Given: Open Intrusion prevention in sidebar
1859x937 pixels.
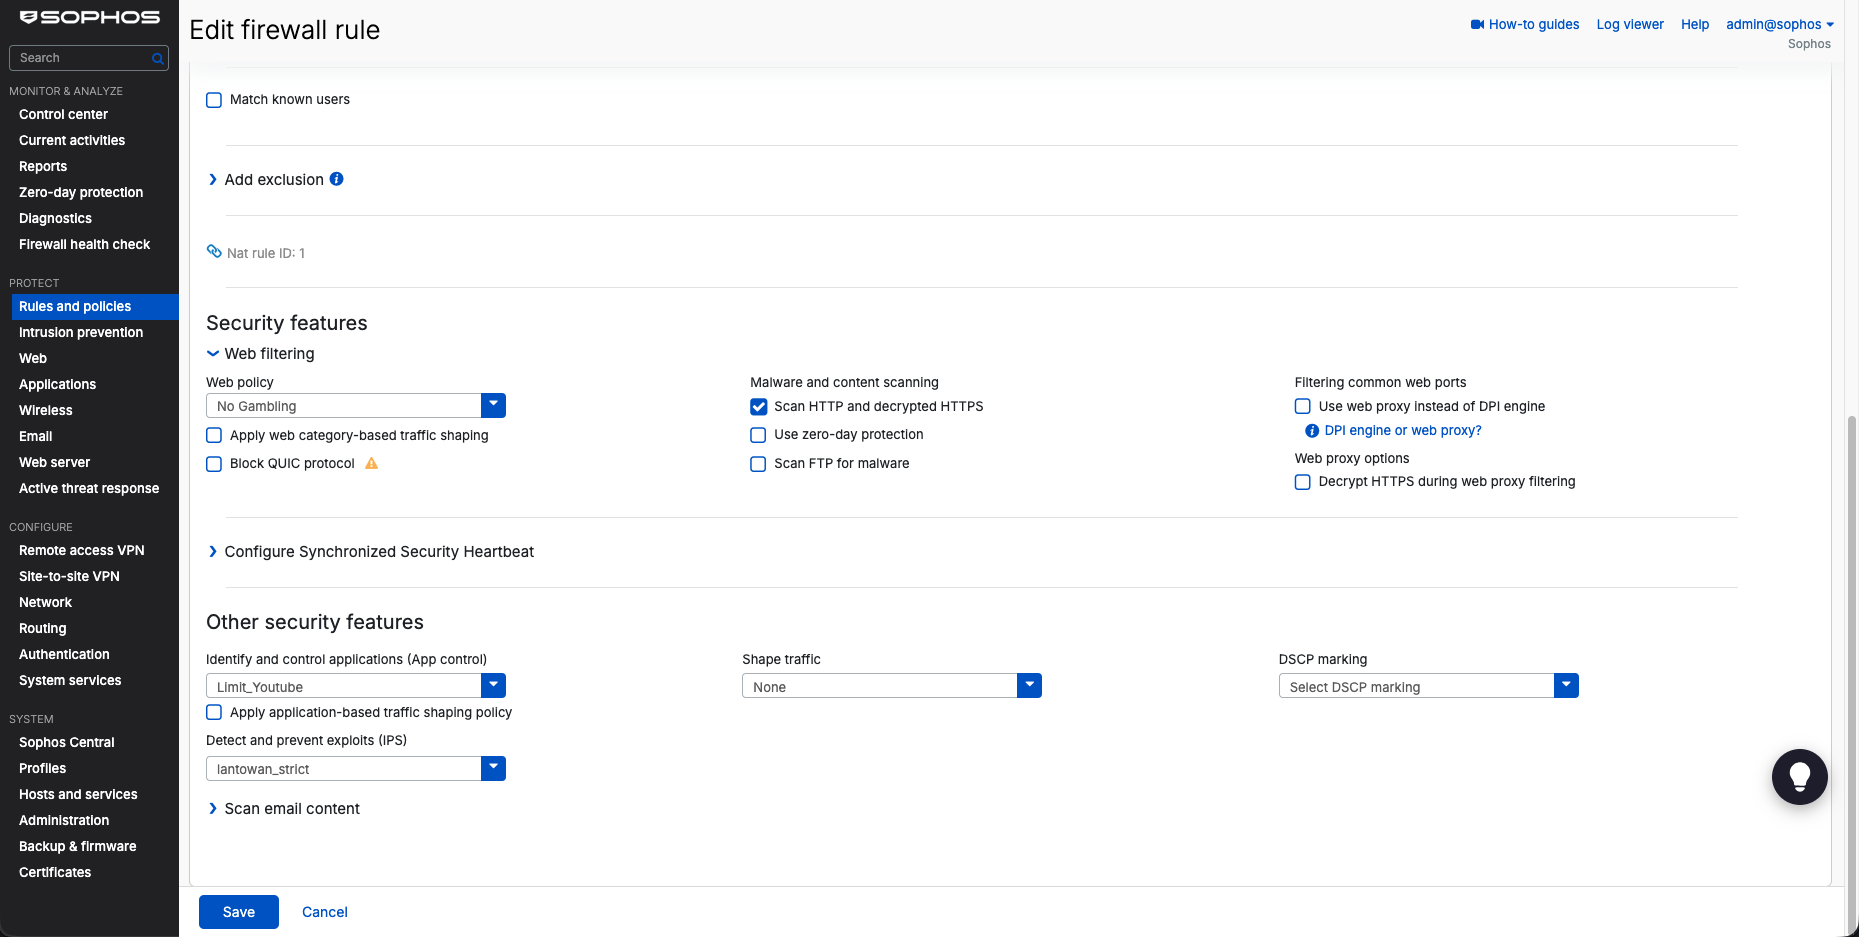Looking at the screenshot, I should point(81,332).
